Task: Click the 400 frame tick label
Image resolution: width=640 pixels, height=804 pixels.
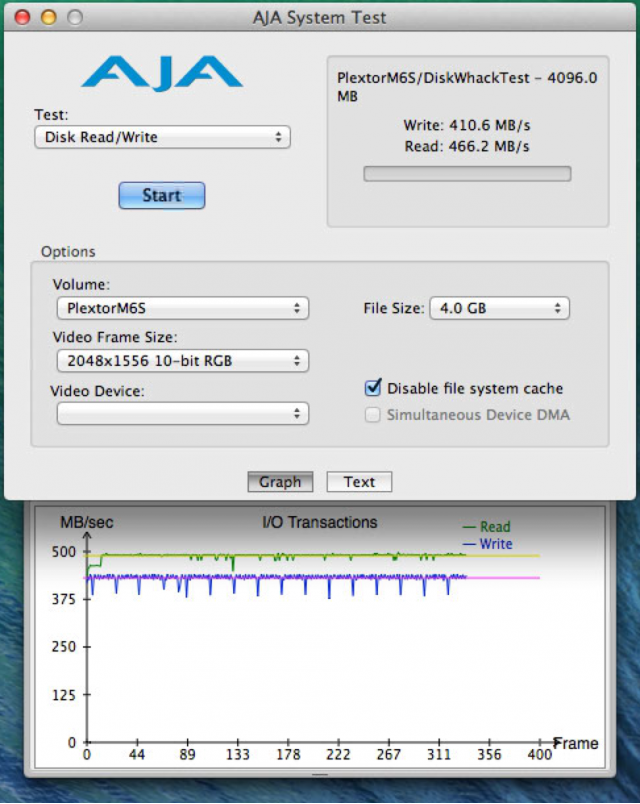Action: tap(539, 755)
